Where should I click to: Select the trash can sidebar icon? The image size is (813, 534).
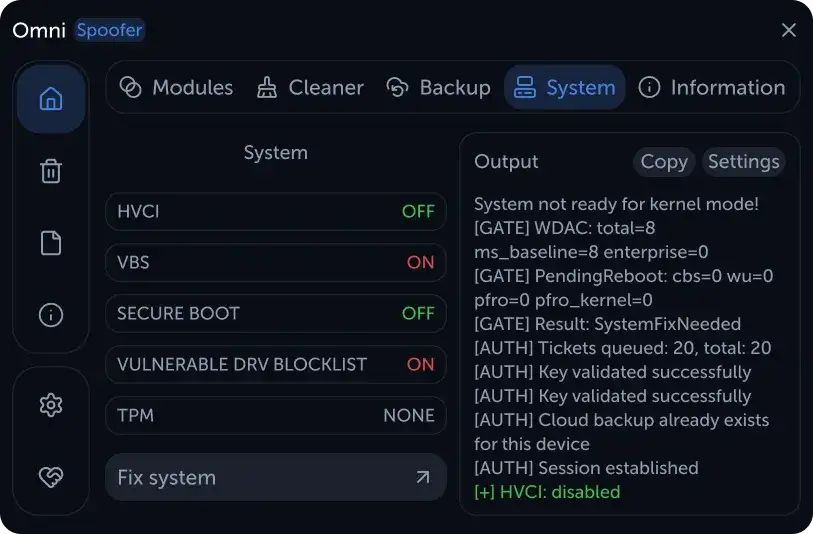51,171
